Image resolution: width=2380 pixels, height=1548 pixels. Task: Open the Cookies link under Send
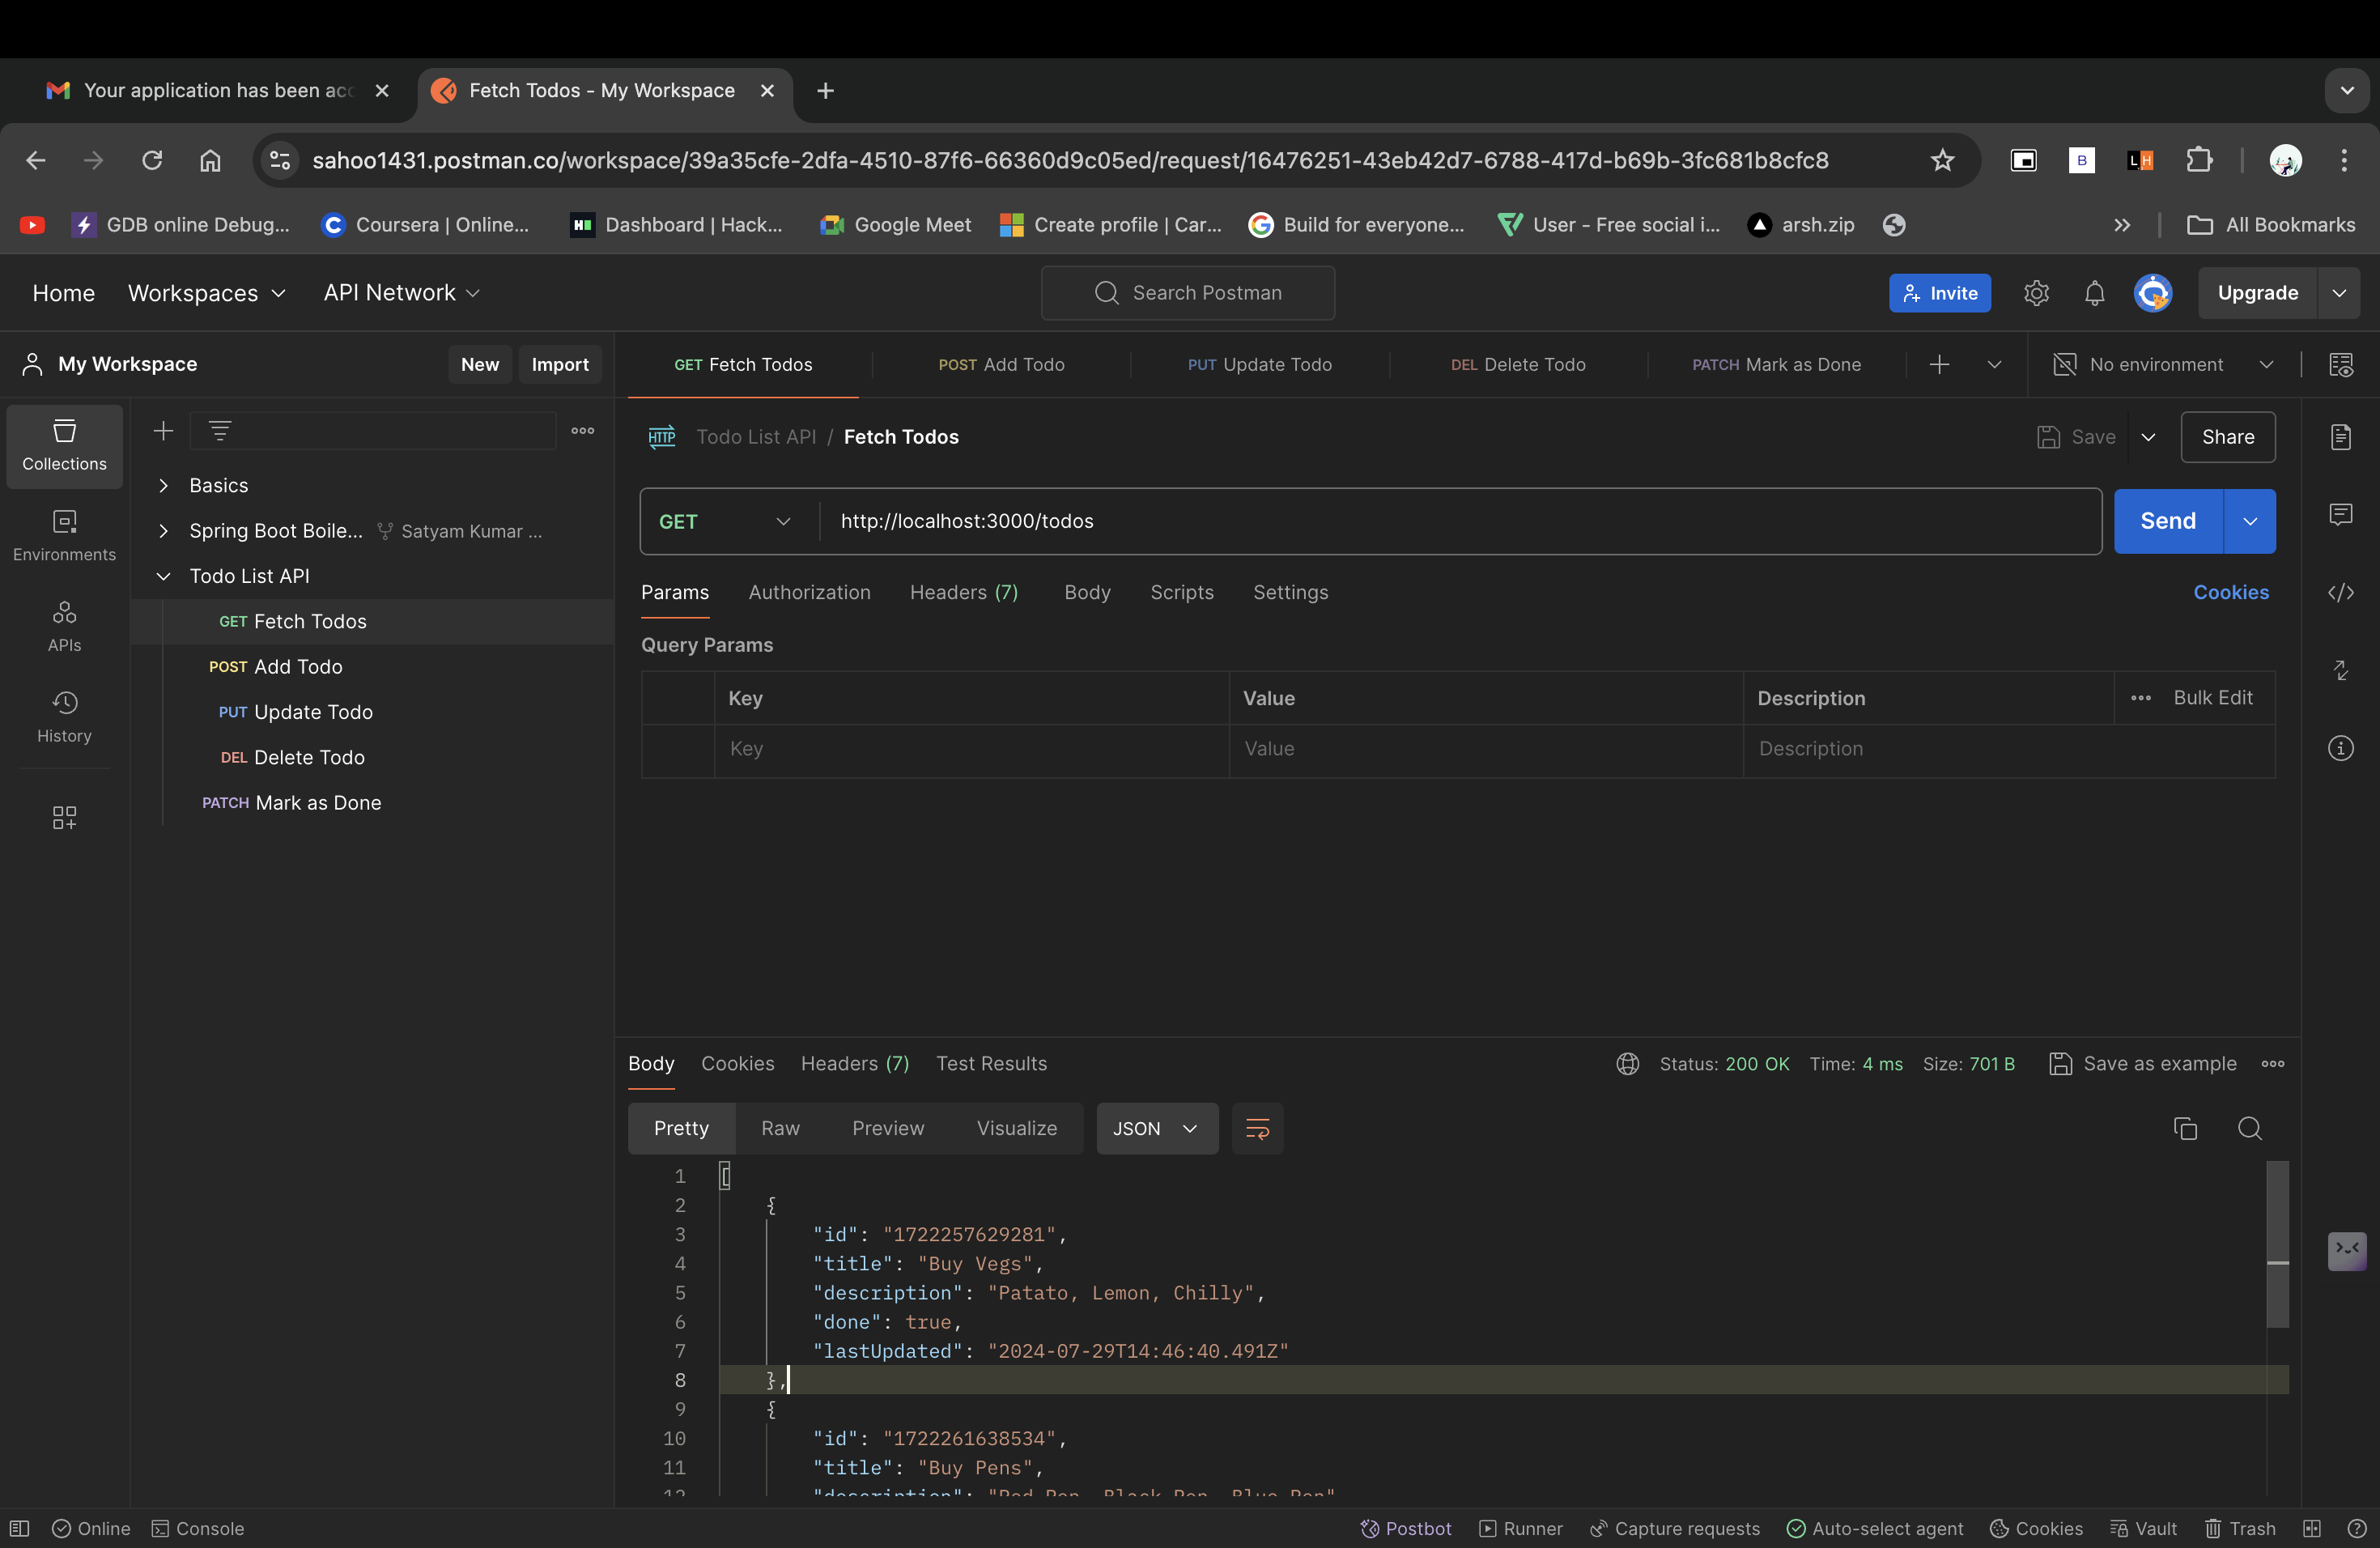point(2230,592)
